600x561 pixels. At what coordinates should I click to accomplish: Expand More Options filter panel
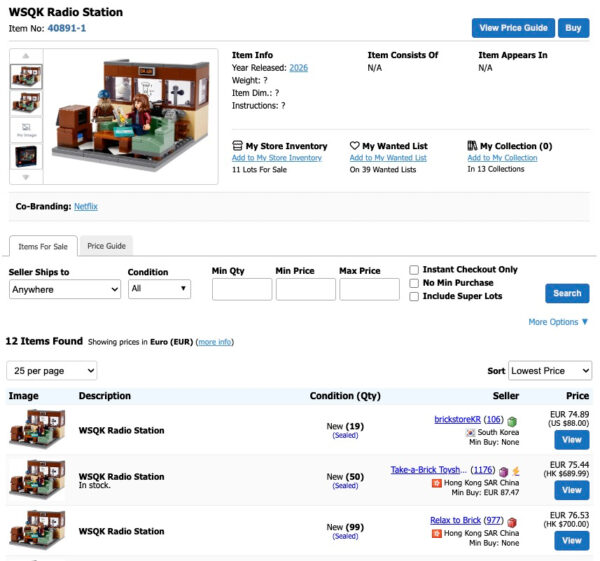558,322
